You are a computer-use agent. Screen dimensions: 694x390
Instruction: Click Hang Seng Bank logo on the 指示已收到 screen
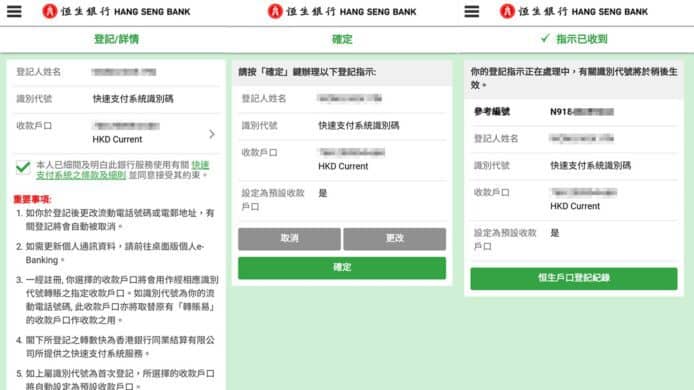[x=574, y=12]
